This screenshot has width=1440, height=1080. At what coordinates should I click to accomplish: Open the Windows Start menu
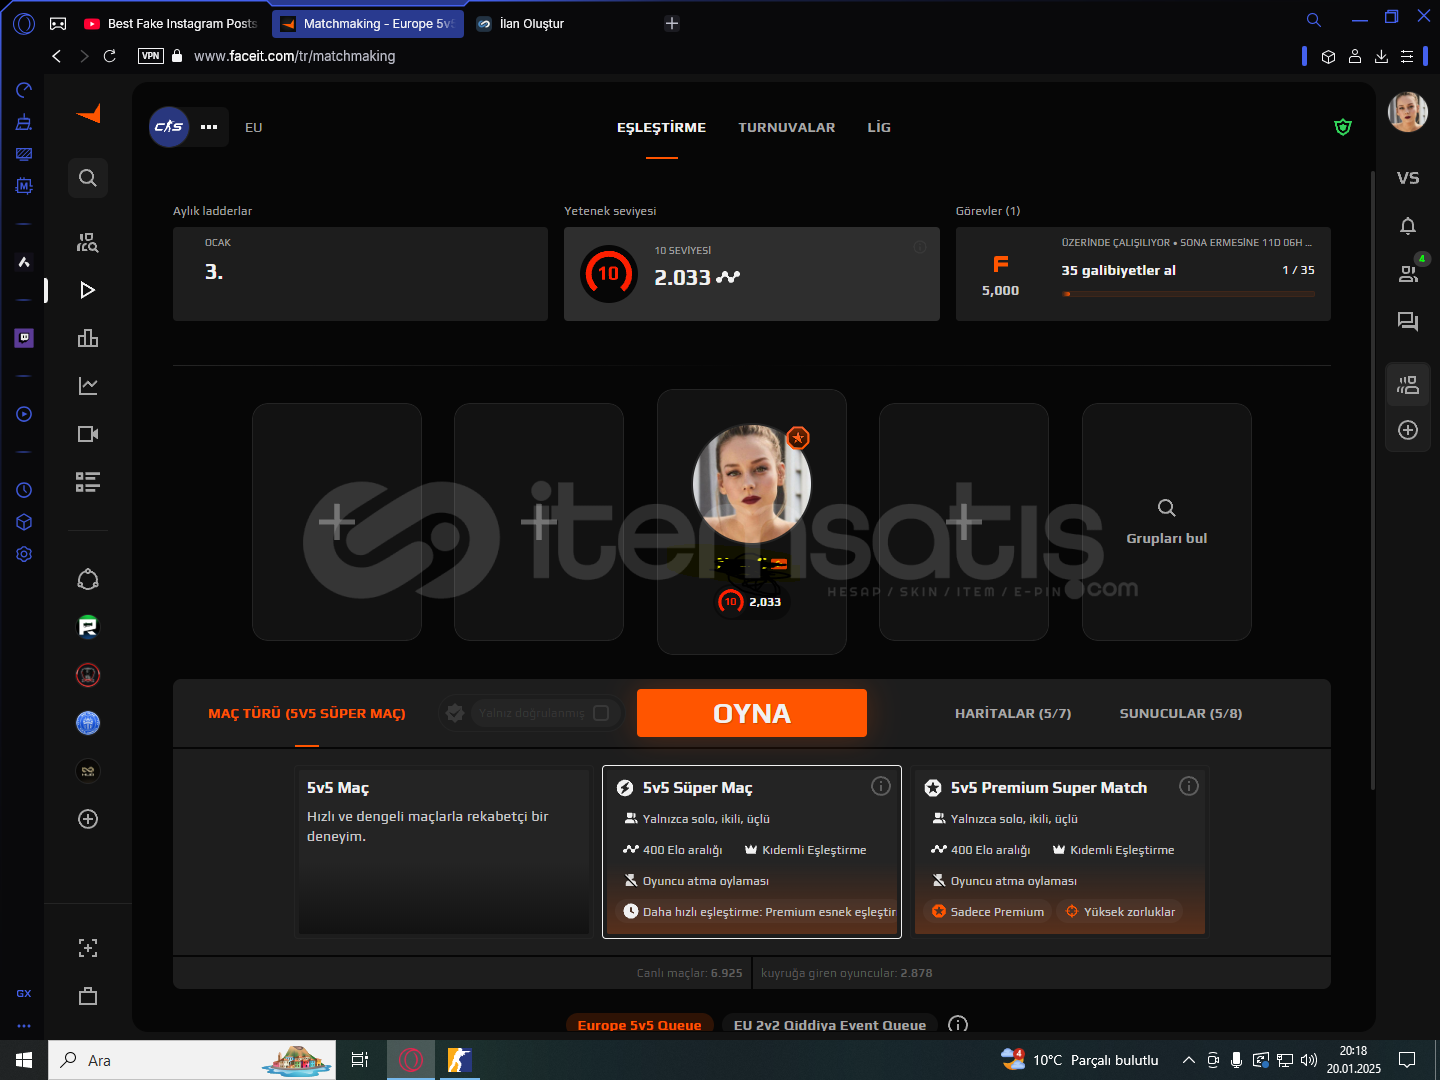coord(24,1060)
